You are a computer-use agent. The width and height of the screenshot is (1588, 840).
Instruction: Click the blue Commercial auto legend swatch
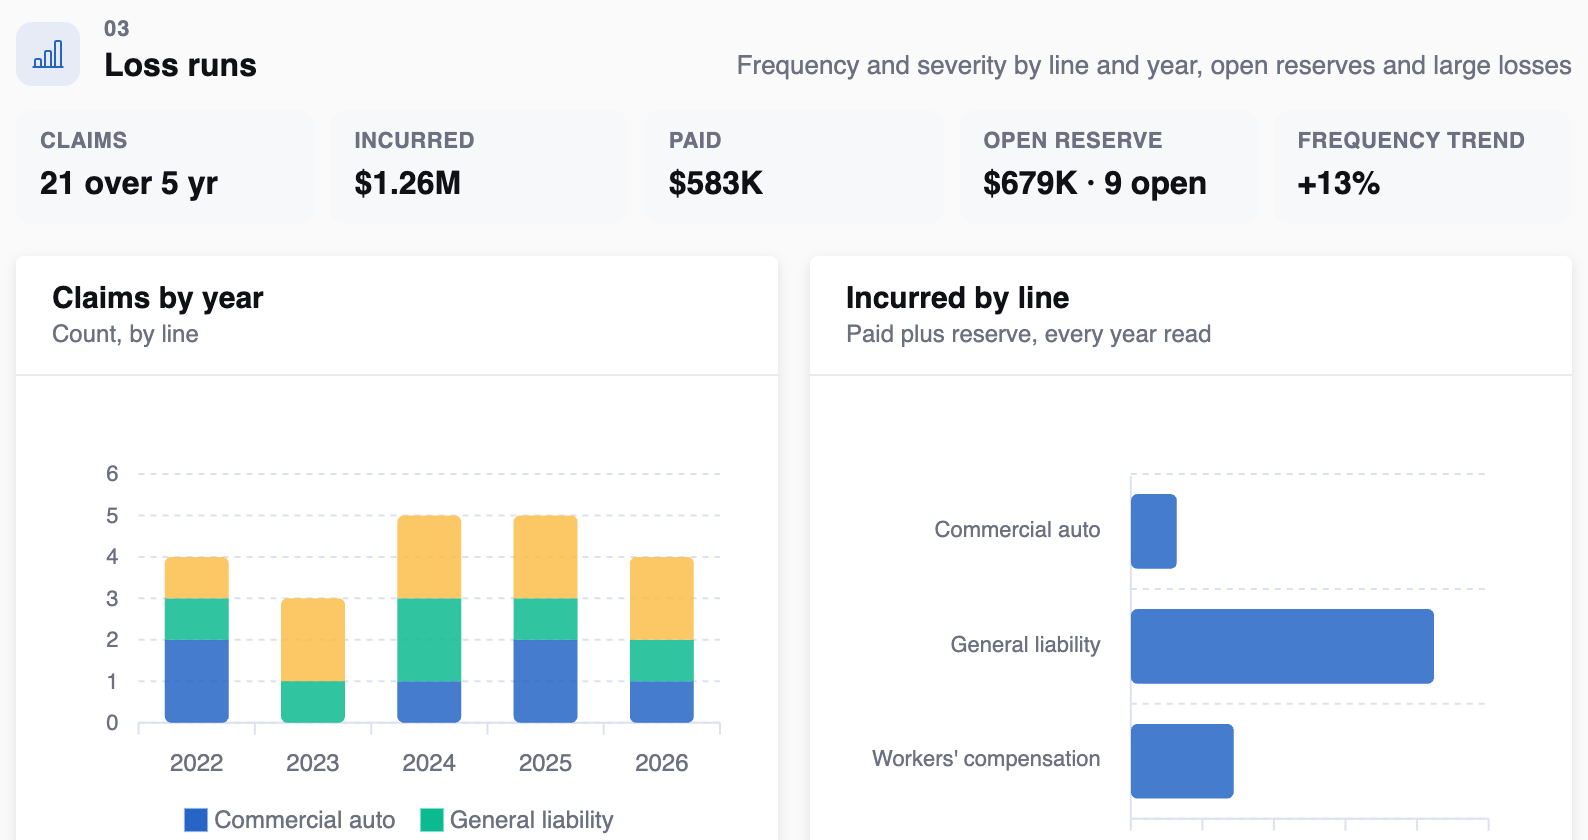(196, 820)
